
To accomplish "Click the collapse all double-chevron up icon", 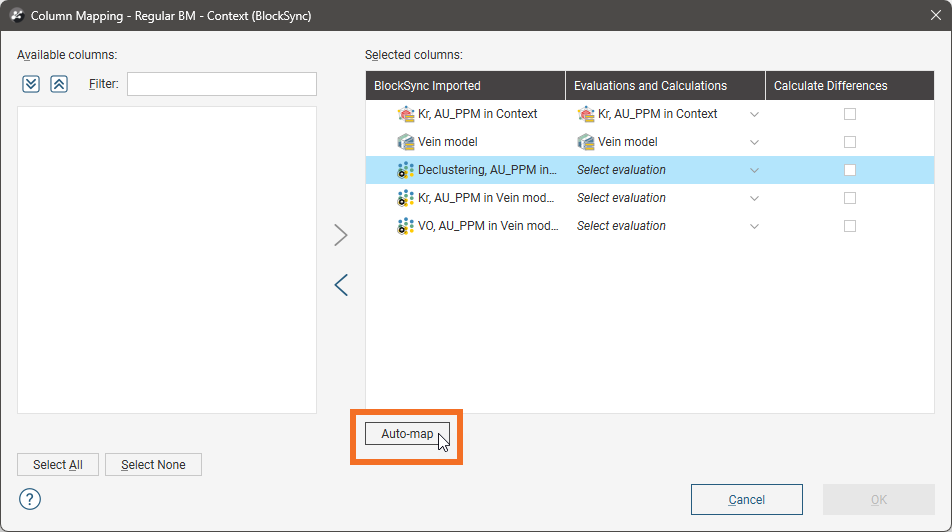I will click(59, 84).
